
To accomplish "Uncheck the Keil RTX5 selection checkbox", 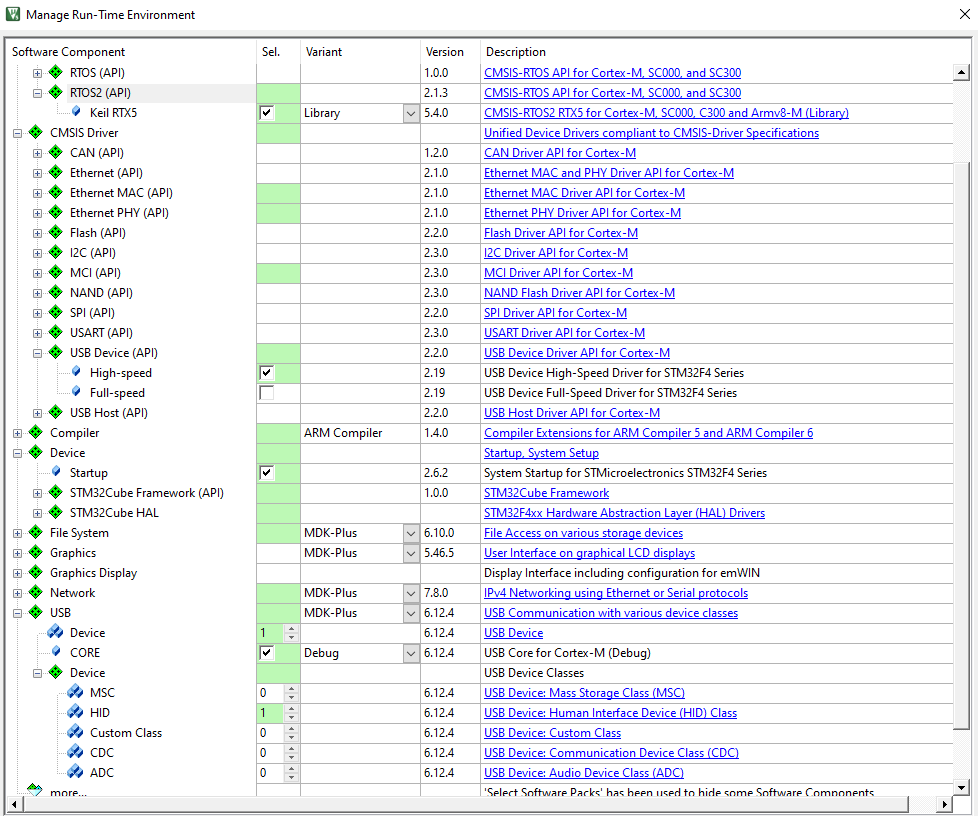I will click(x=266, y=113).
